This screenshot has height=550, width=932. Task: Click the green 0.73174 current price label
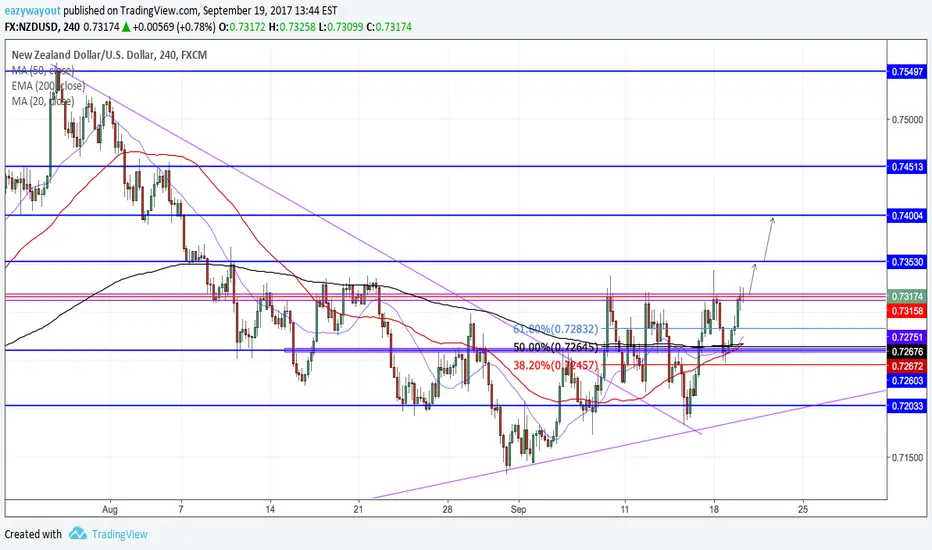(x=907, y=296)
